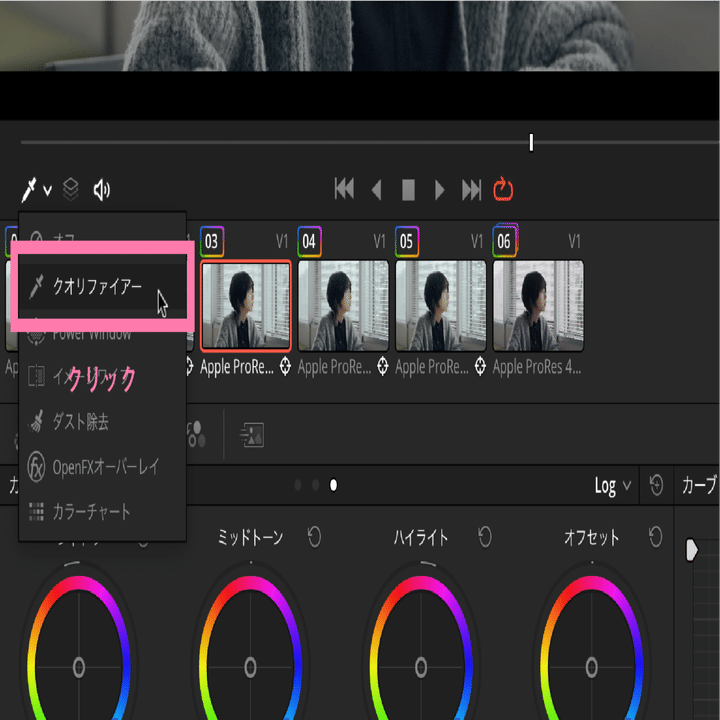
Task: Click the curve editor handle marker
Action: [x=692, y=550]
